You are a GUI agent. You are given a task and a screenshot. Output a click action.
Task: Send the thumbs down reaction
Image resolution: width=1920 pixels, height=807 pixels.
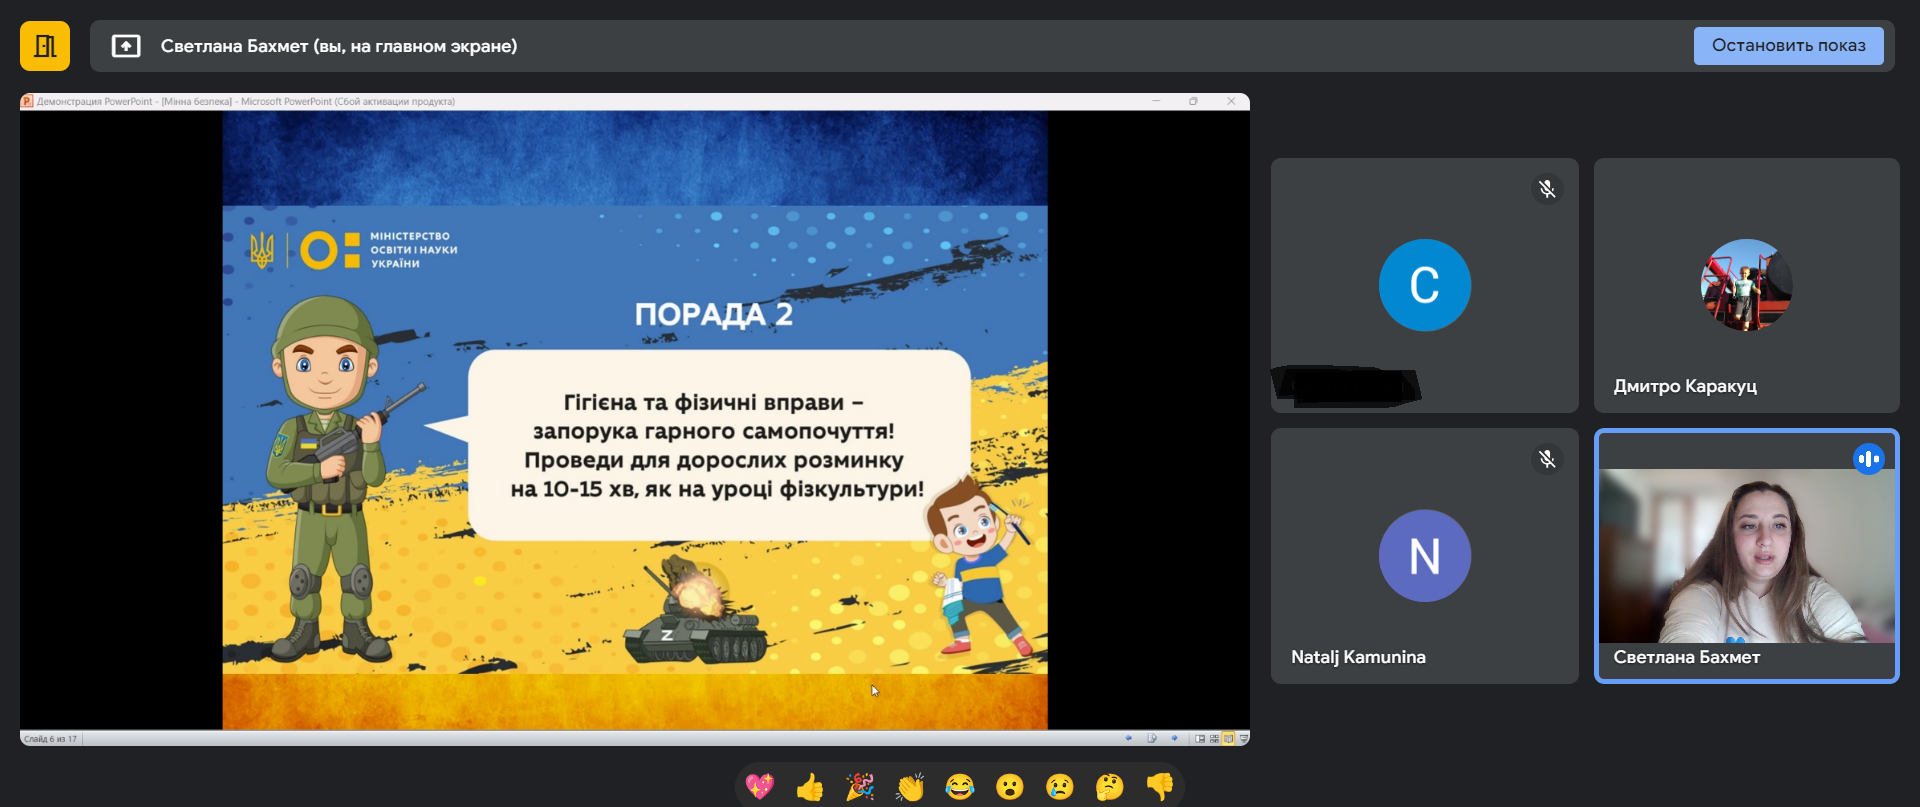[1160, 787]
